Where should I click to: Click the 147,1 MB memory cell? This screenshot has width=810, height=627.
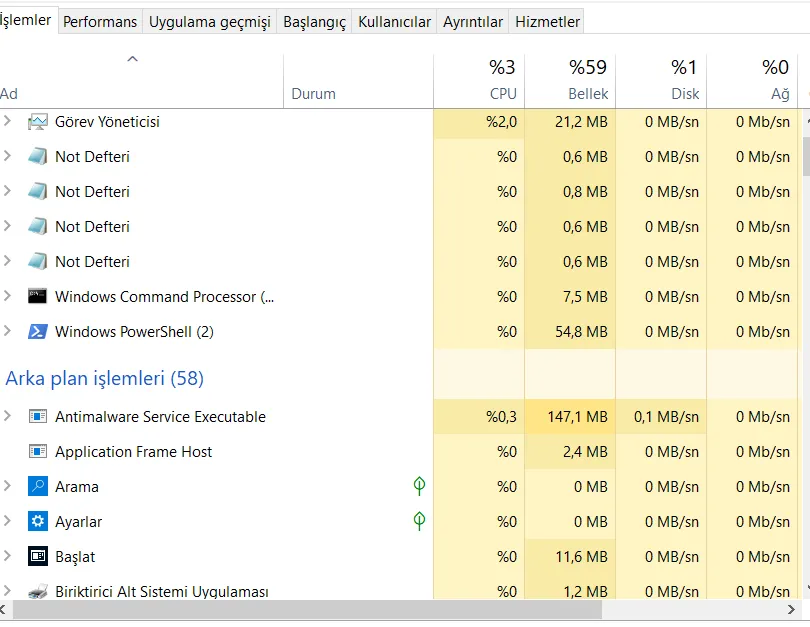point(570,416)
